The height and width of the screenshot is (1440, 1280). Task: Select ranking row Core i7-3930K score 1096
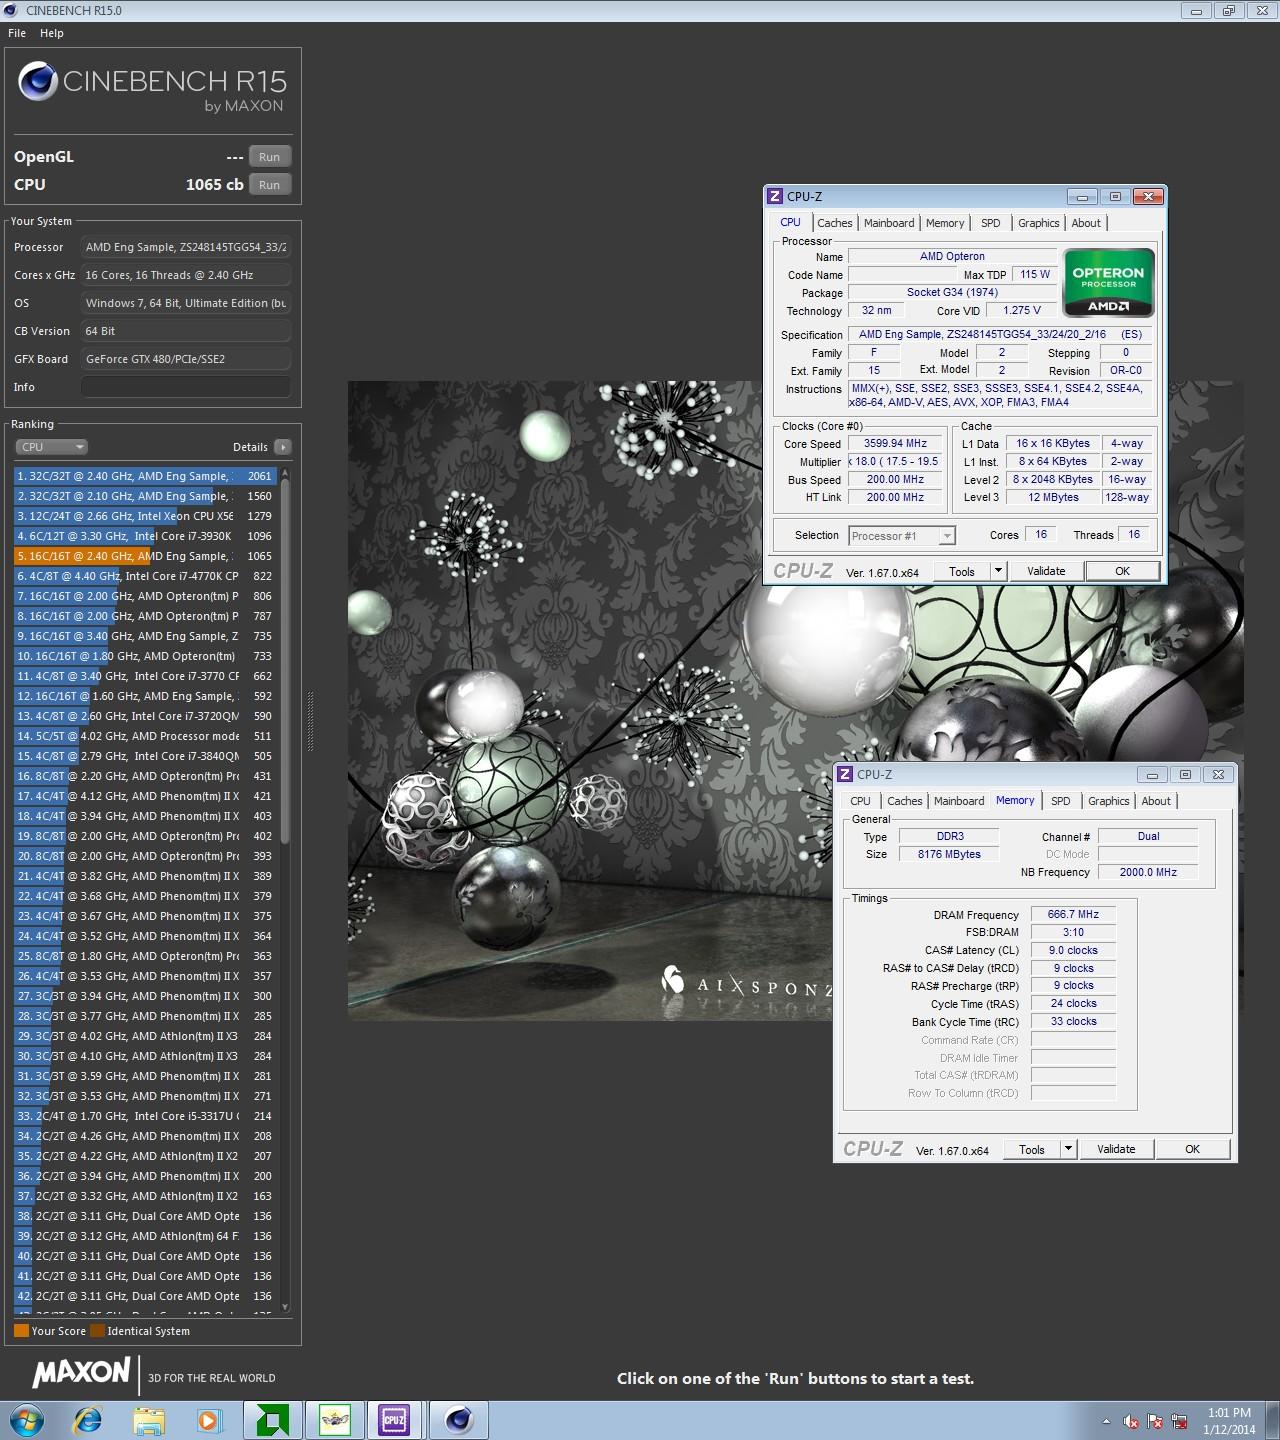tap(145, 536)
